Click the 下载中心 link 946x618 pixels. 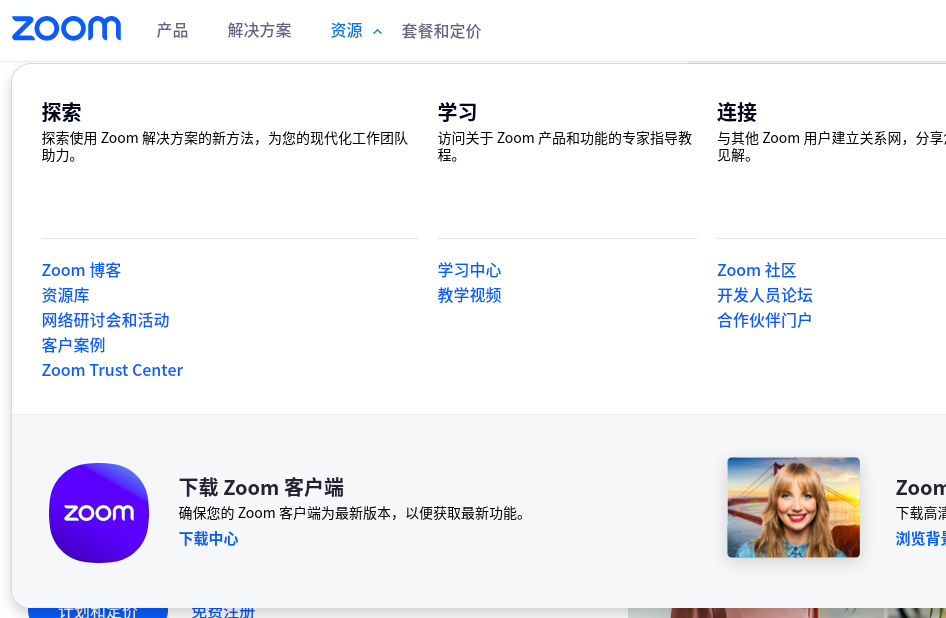tap(208, 539)
